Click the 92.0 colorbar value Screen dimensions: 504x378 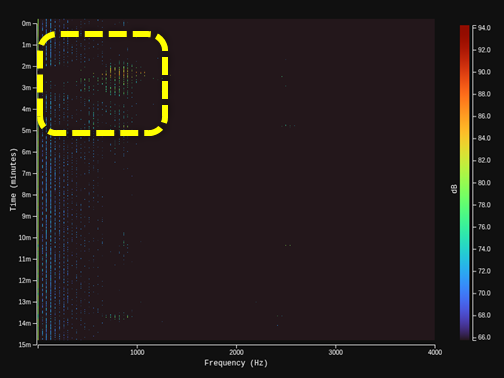[484, 50]
